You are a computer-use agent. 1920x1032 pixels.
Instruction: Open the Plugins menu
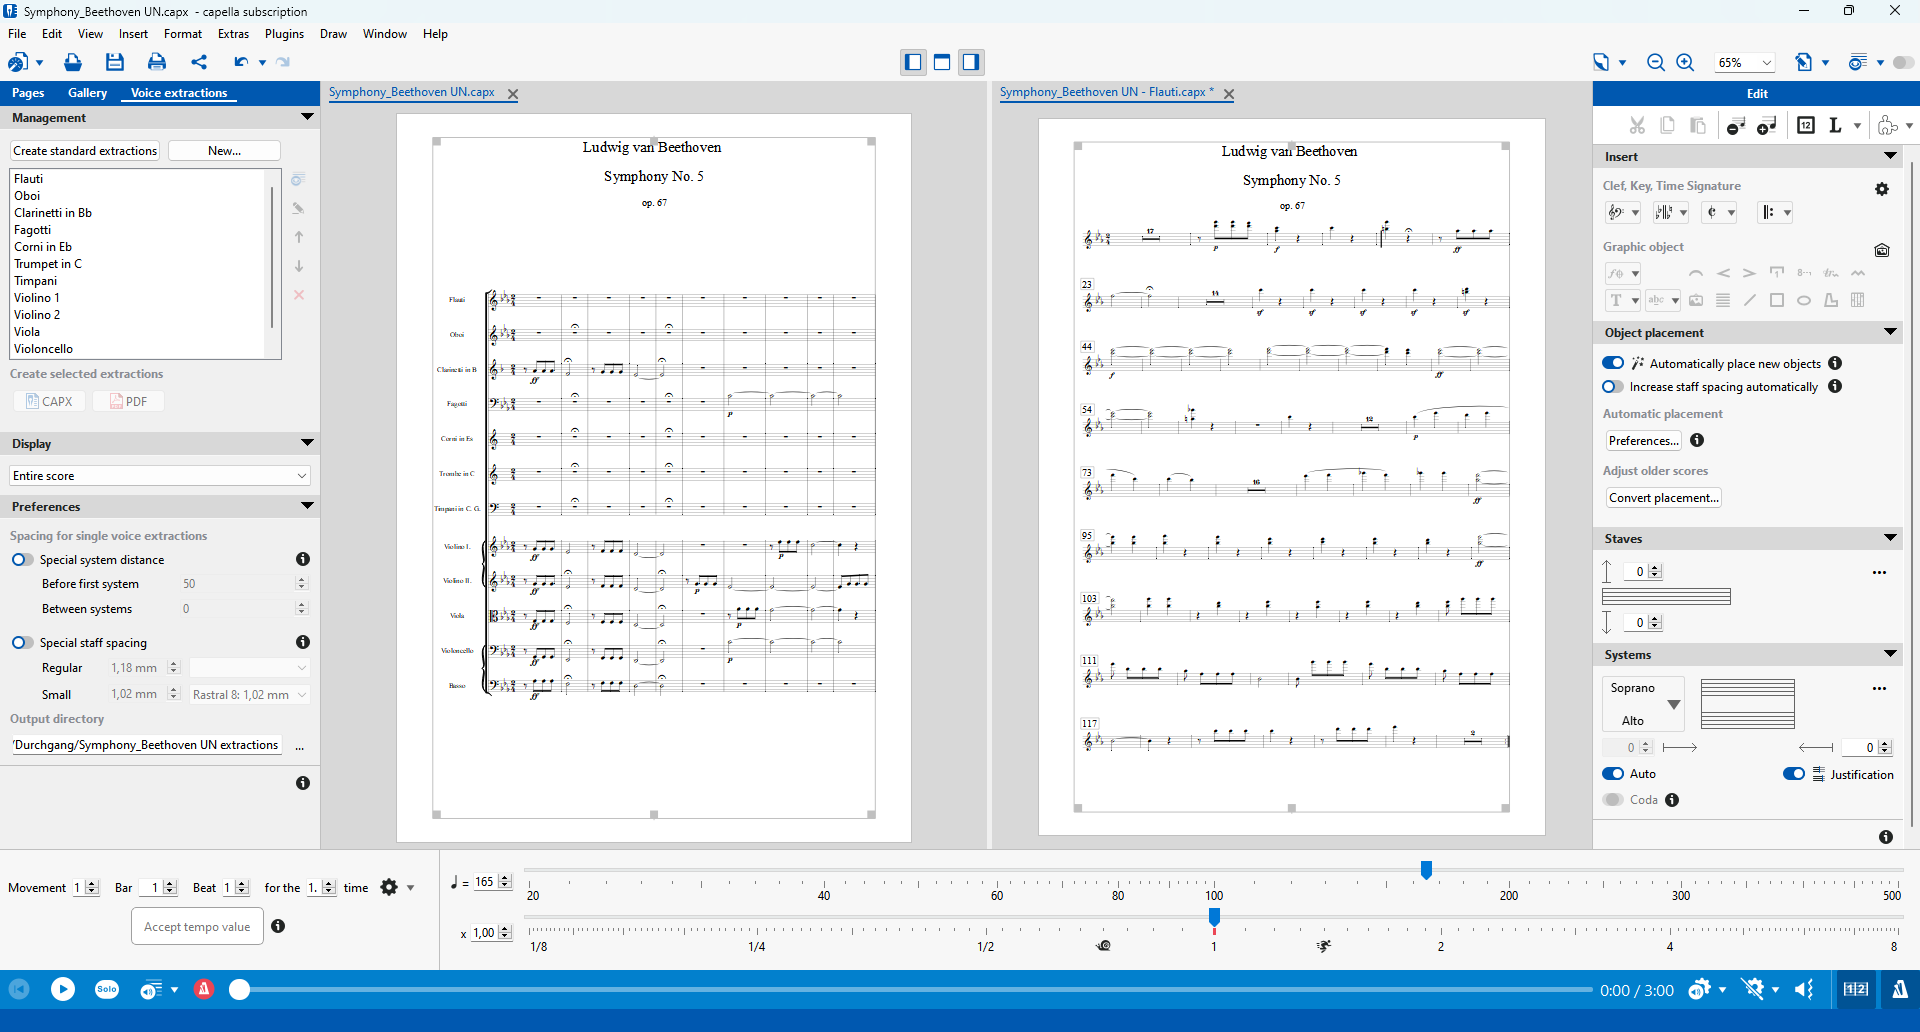(284, 34)
